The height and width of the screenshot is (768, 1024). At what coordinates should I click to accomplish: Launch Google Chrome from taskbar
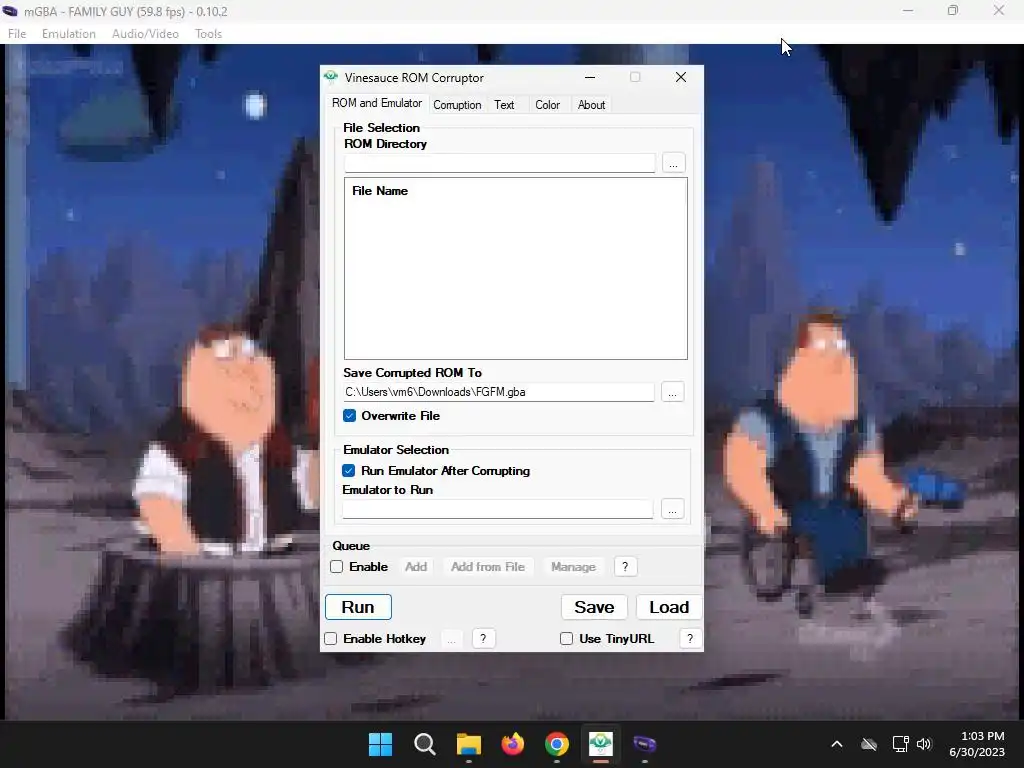(556, 744)
